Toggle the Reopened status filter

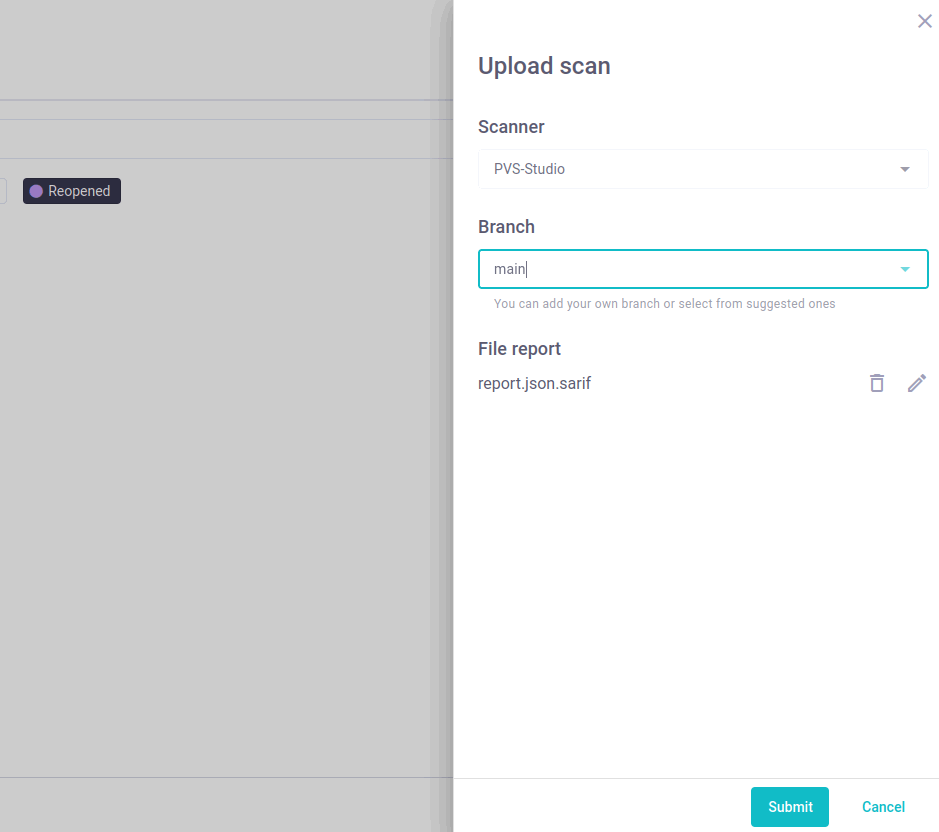coord(72,191)
